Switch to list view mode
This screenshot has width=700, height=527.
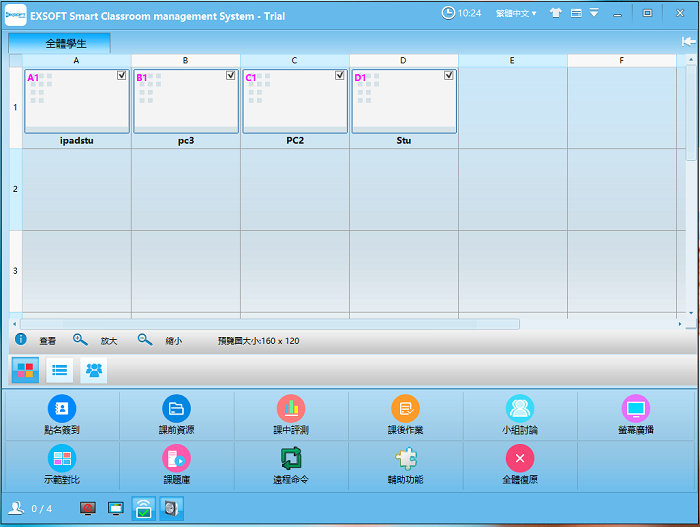pyautogui.click(x=60, y=370)
